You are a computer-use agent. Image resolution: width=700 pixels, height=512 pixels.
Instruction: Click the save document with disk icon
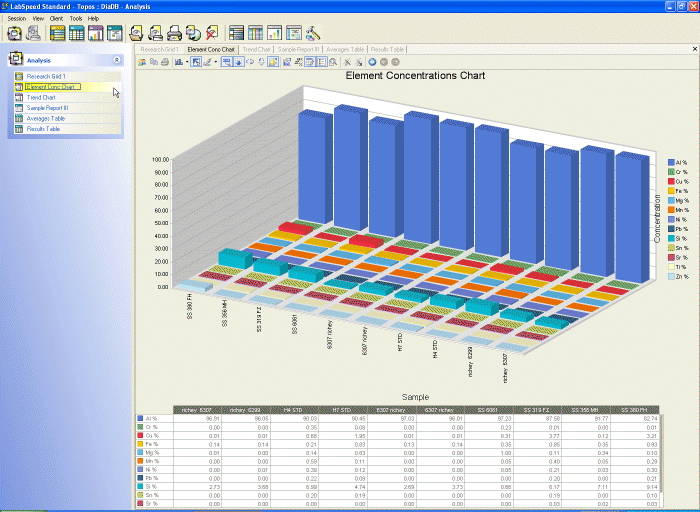pos(155,33)
